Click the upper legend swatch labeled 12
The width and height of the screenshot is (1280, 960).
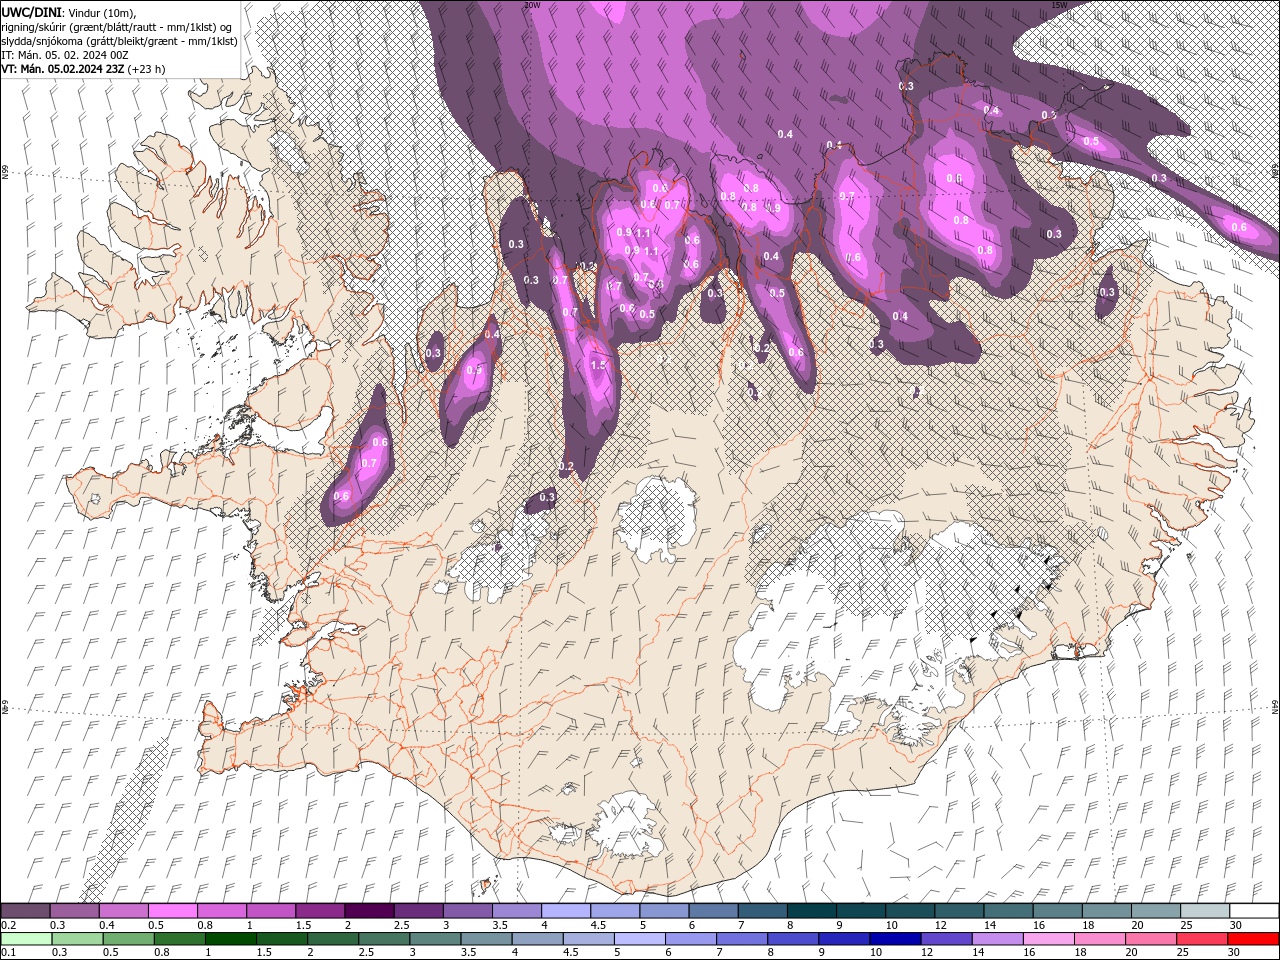[958, 911]
